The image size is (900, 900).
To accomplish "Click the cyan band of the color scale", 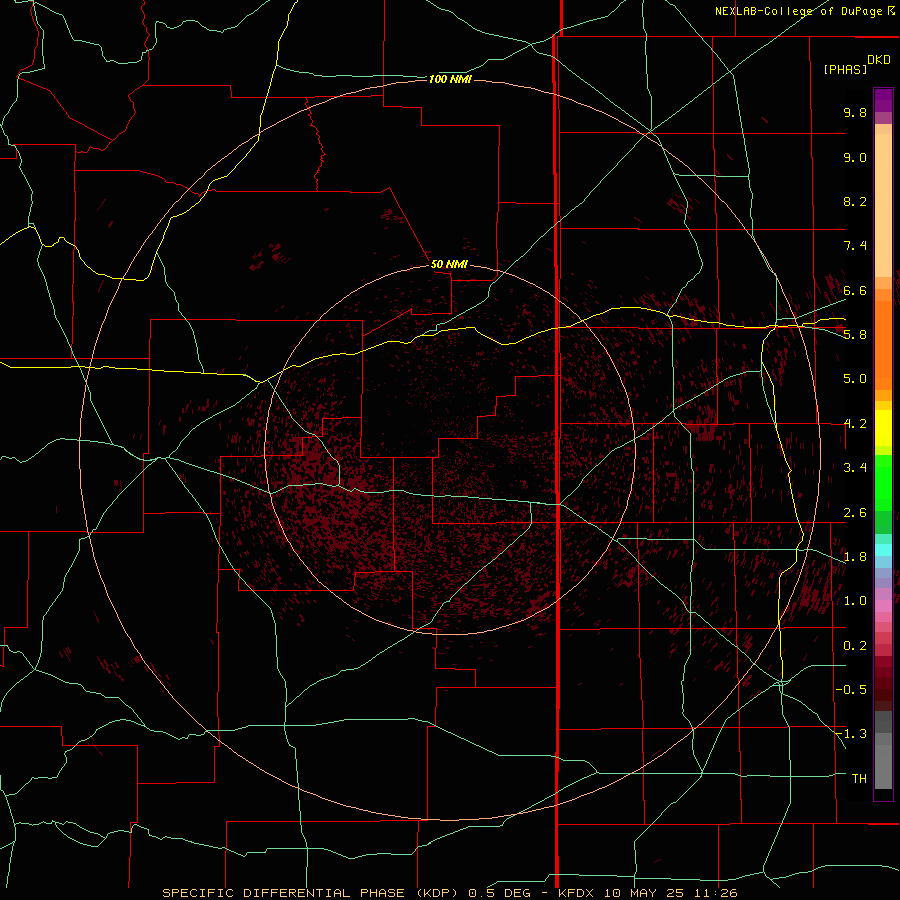I will [x=883, y=550].
